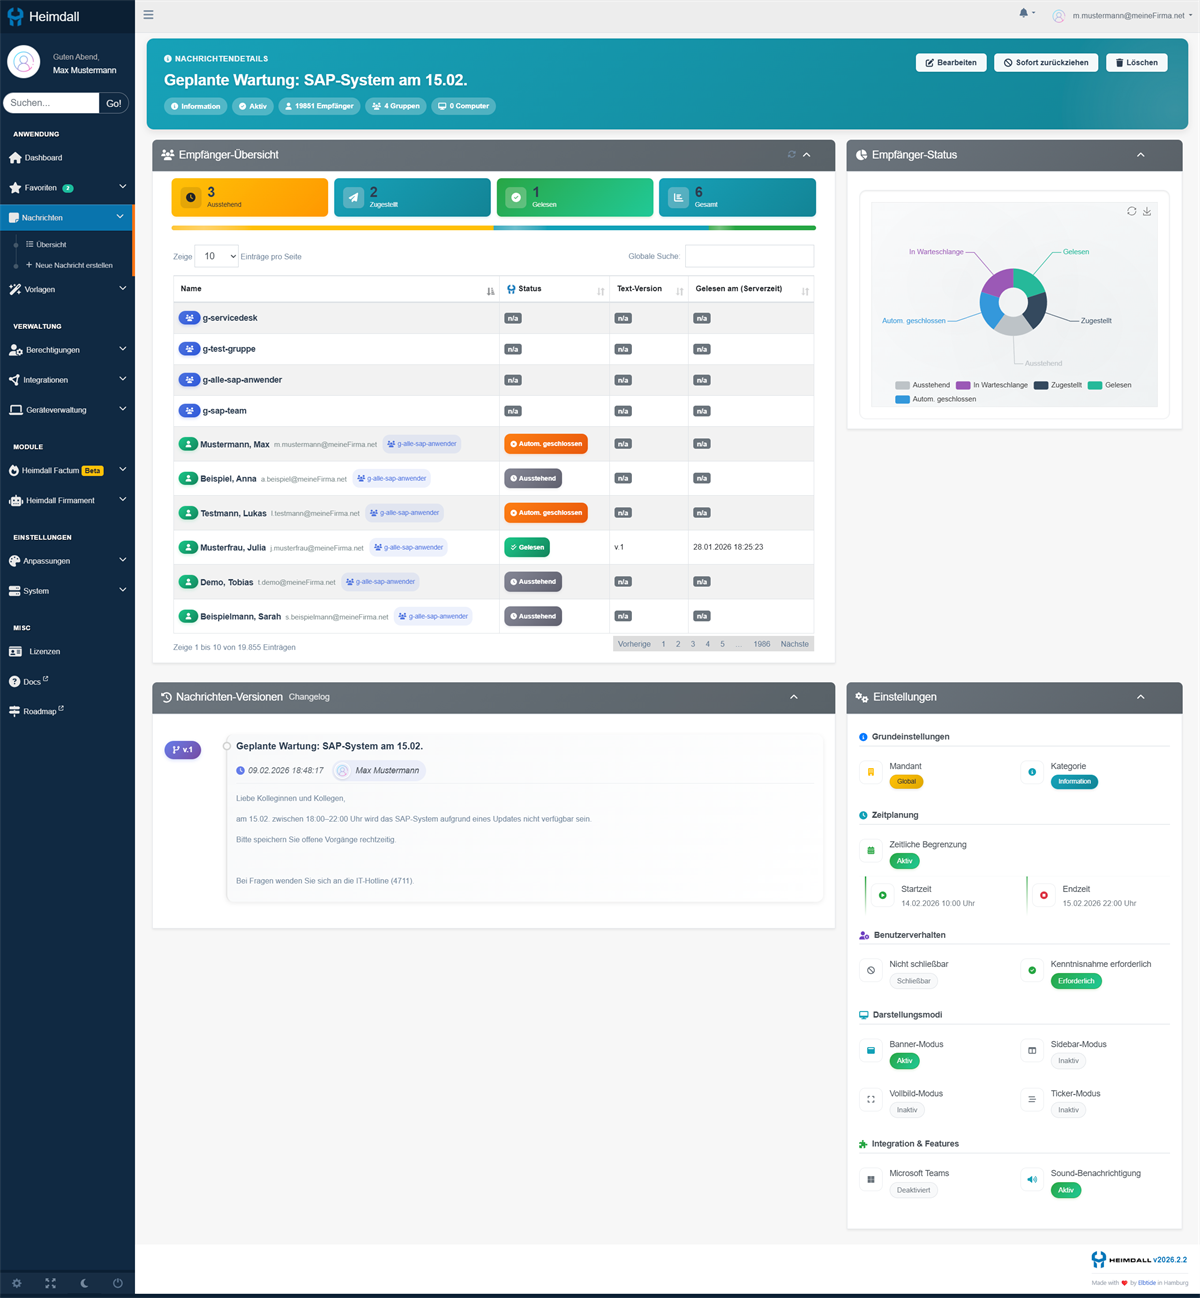
Task: Focus the Suchen sidebar search field
Action: pos(51,103)
